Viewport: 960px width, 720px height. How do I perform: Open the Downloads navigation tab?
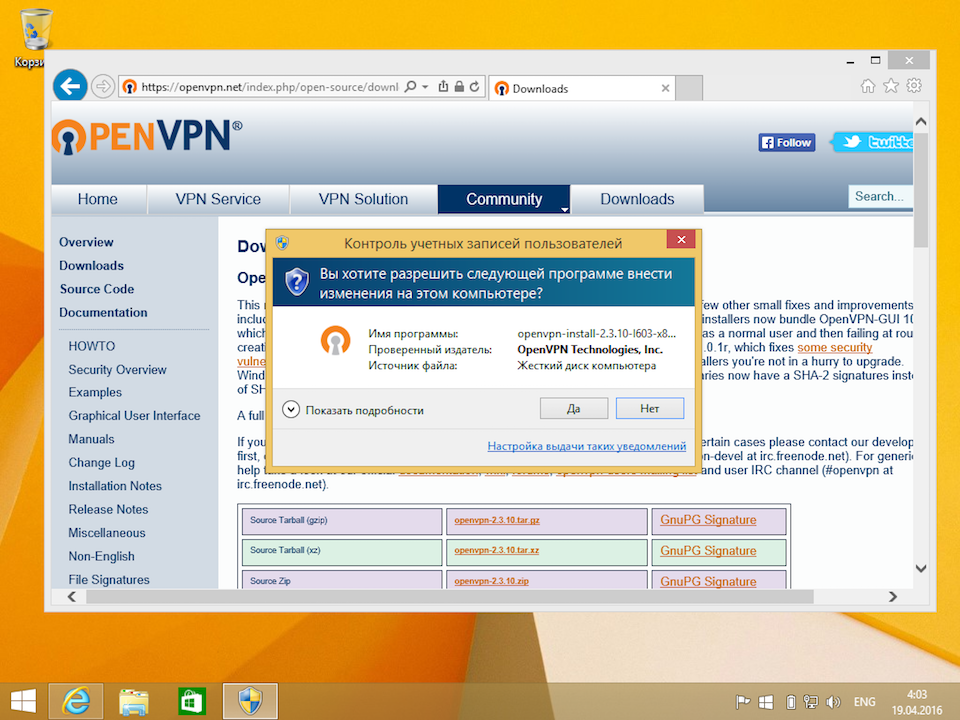[637, 199]
